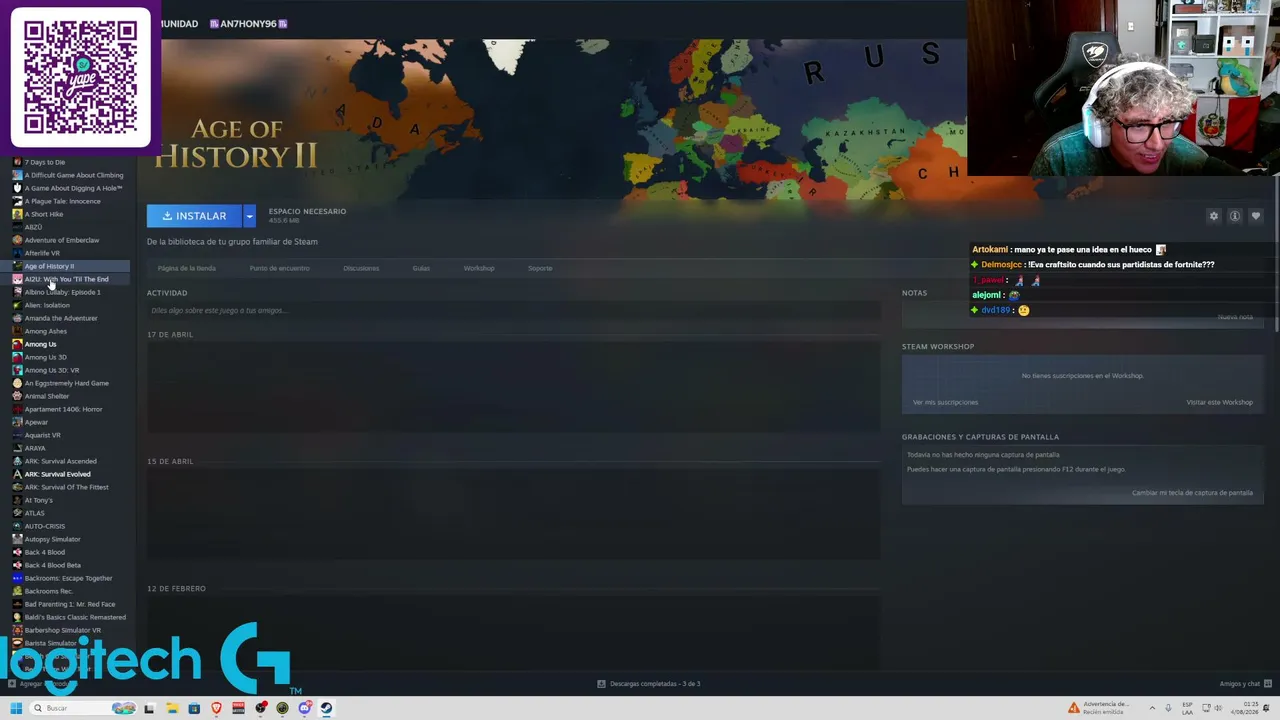Viewport: 1280px width, 720px height.
Task: Click the Back 4 Blood game icon
Action: click(17, 552)
